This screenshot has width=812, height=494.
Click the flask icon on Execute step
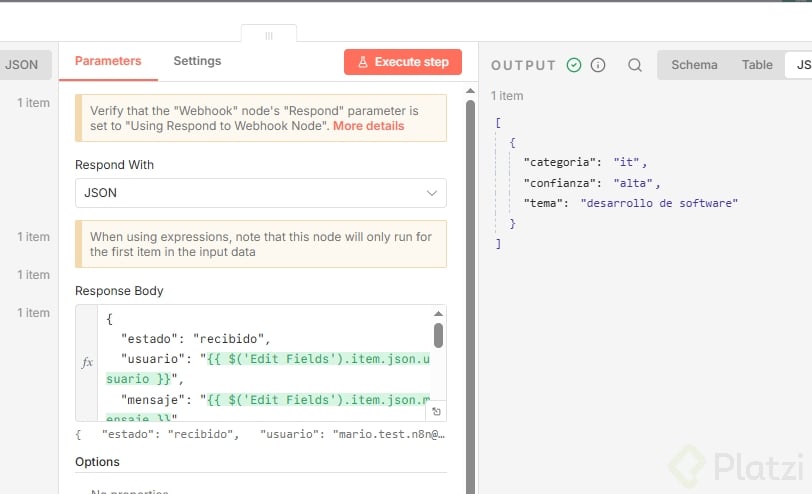(x=363, y=62)
